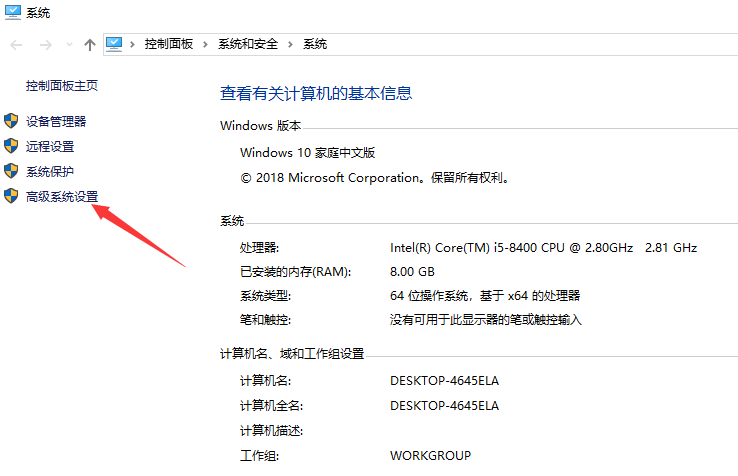Click the 计算机名 value DESKTOP-4645ELA
The height and width of the screenshot is (476, 738).
click(x=444, y=380)
